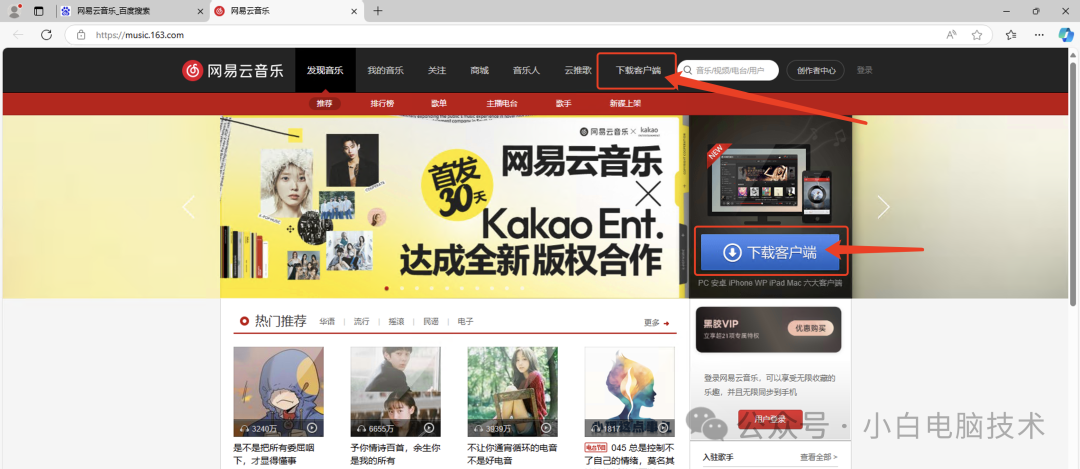1080x469 pixels.
Task: Show the previous banner with the left chevron
Action: 189,207
